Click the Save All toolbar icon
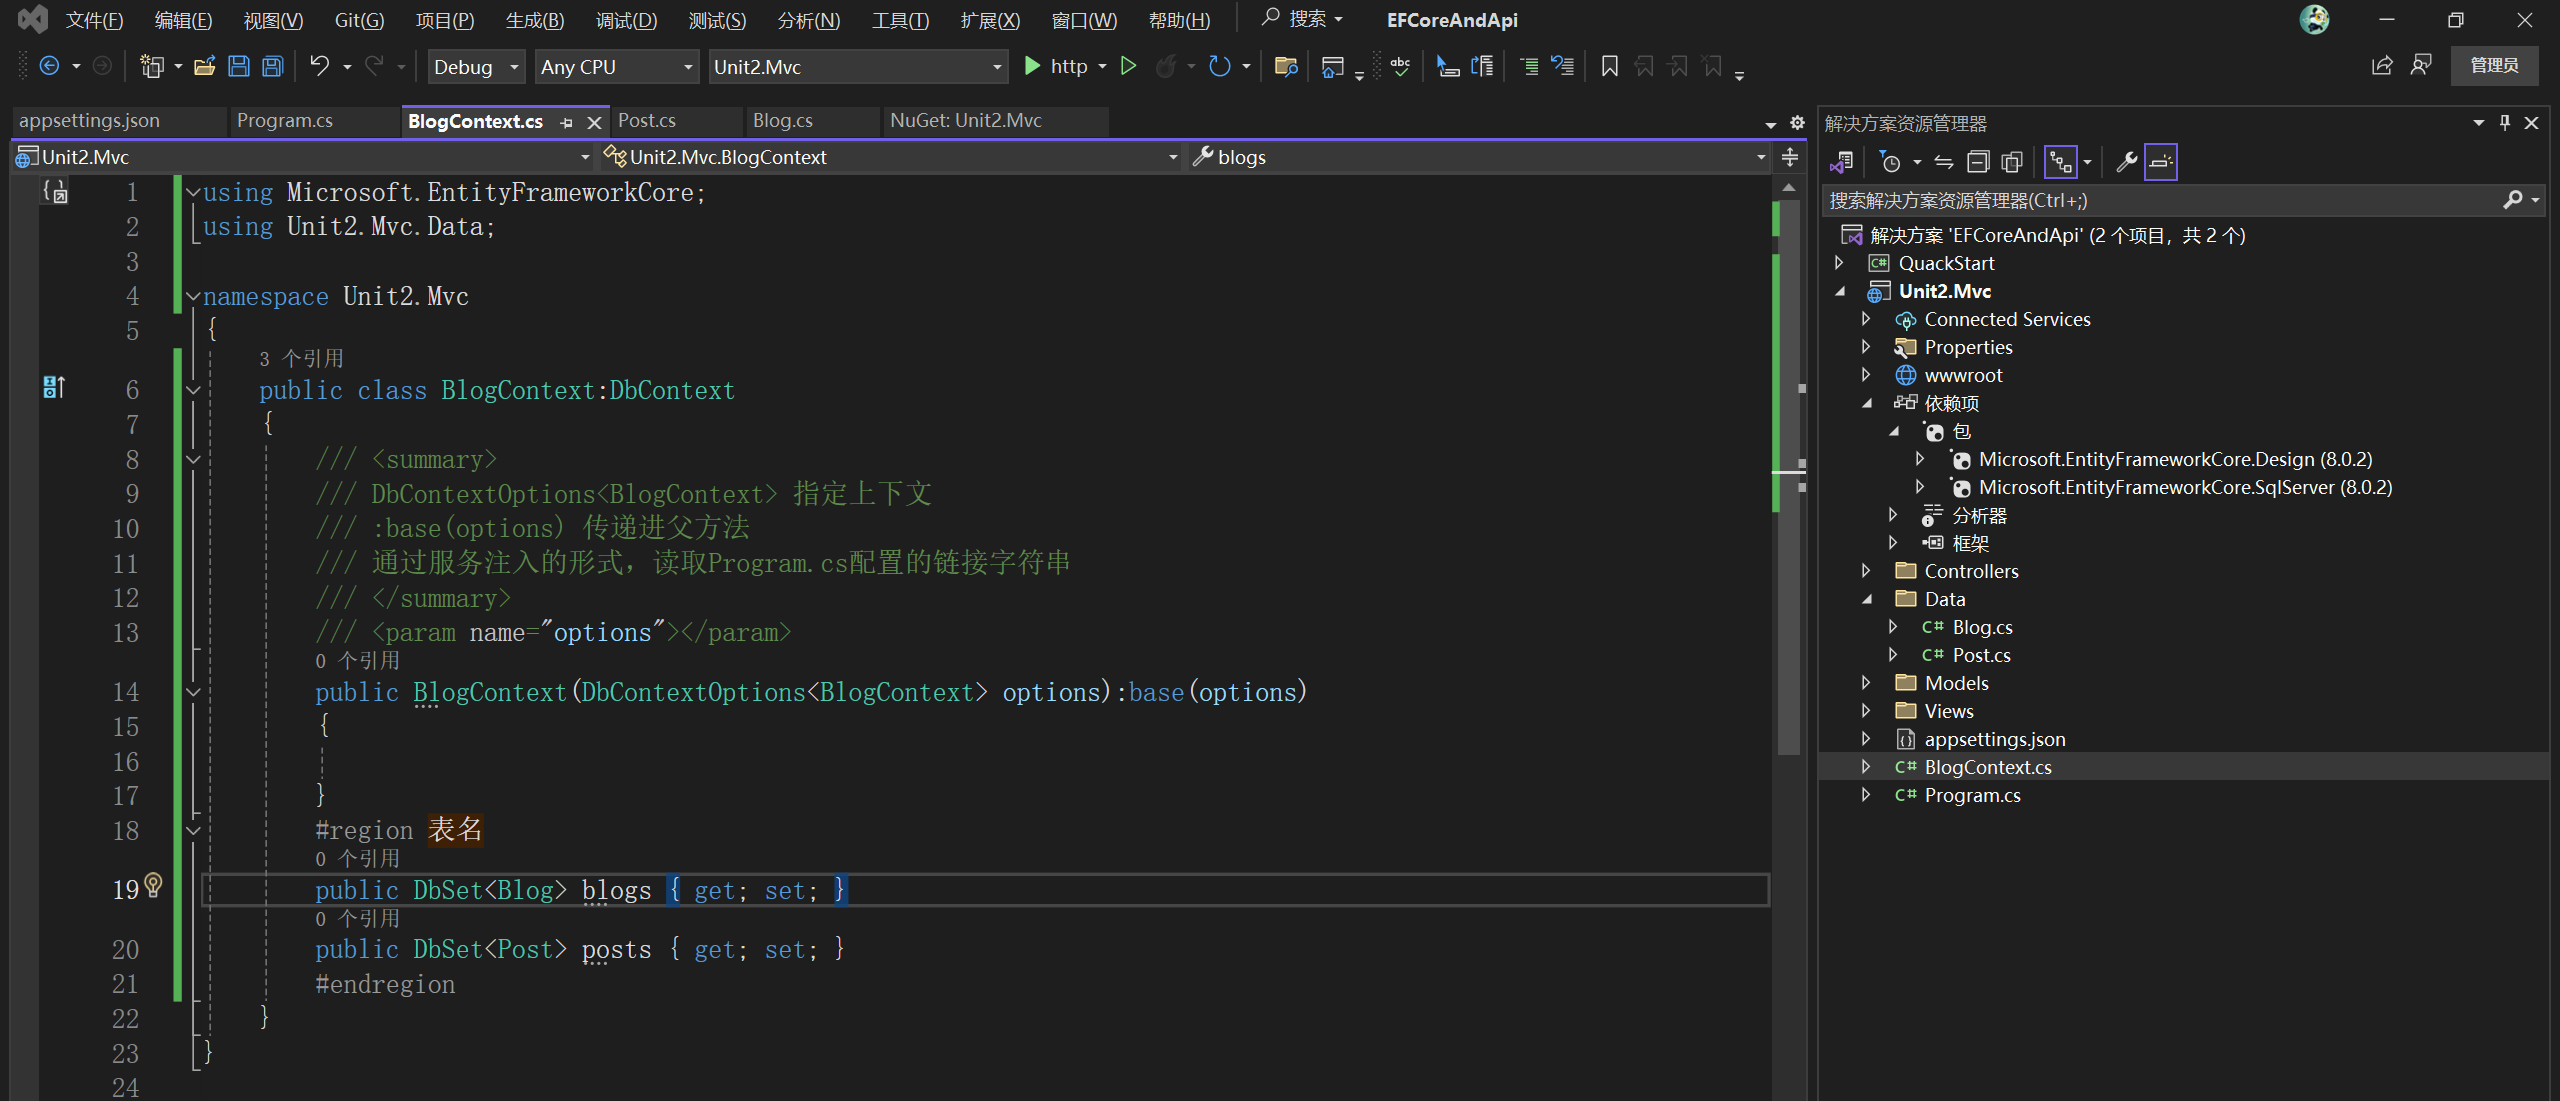The width and height of the screenshot is (2560, 1101). pos(272,67)
